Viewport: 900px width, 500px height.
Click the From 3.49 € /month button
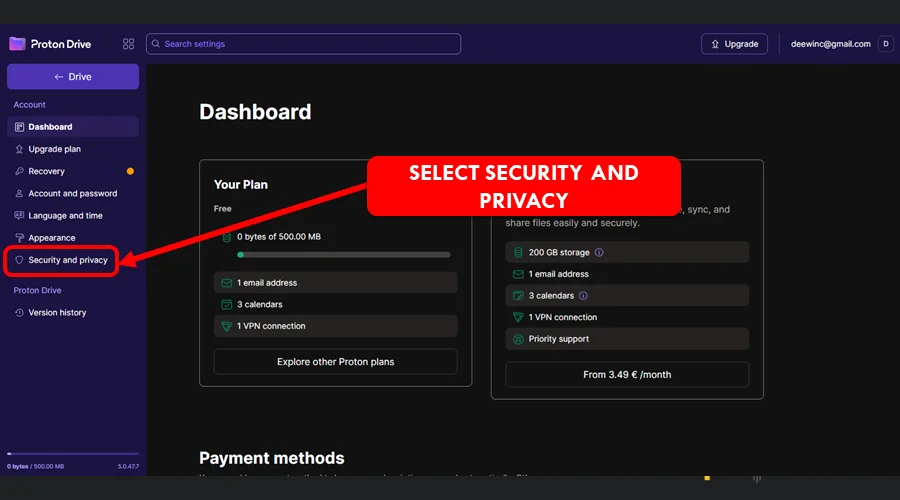point(627,374)
